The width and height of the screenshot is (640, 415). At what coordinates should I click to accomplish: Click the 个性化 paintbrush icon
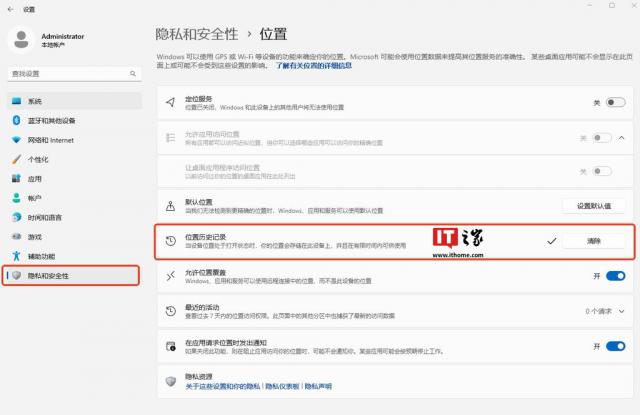[16, 159]
